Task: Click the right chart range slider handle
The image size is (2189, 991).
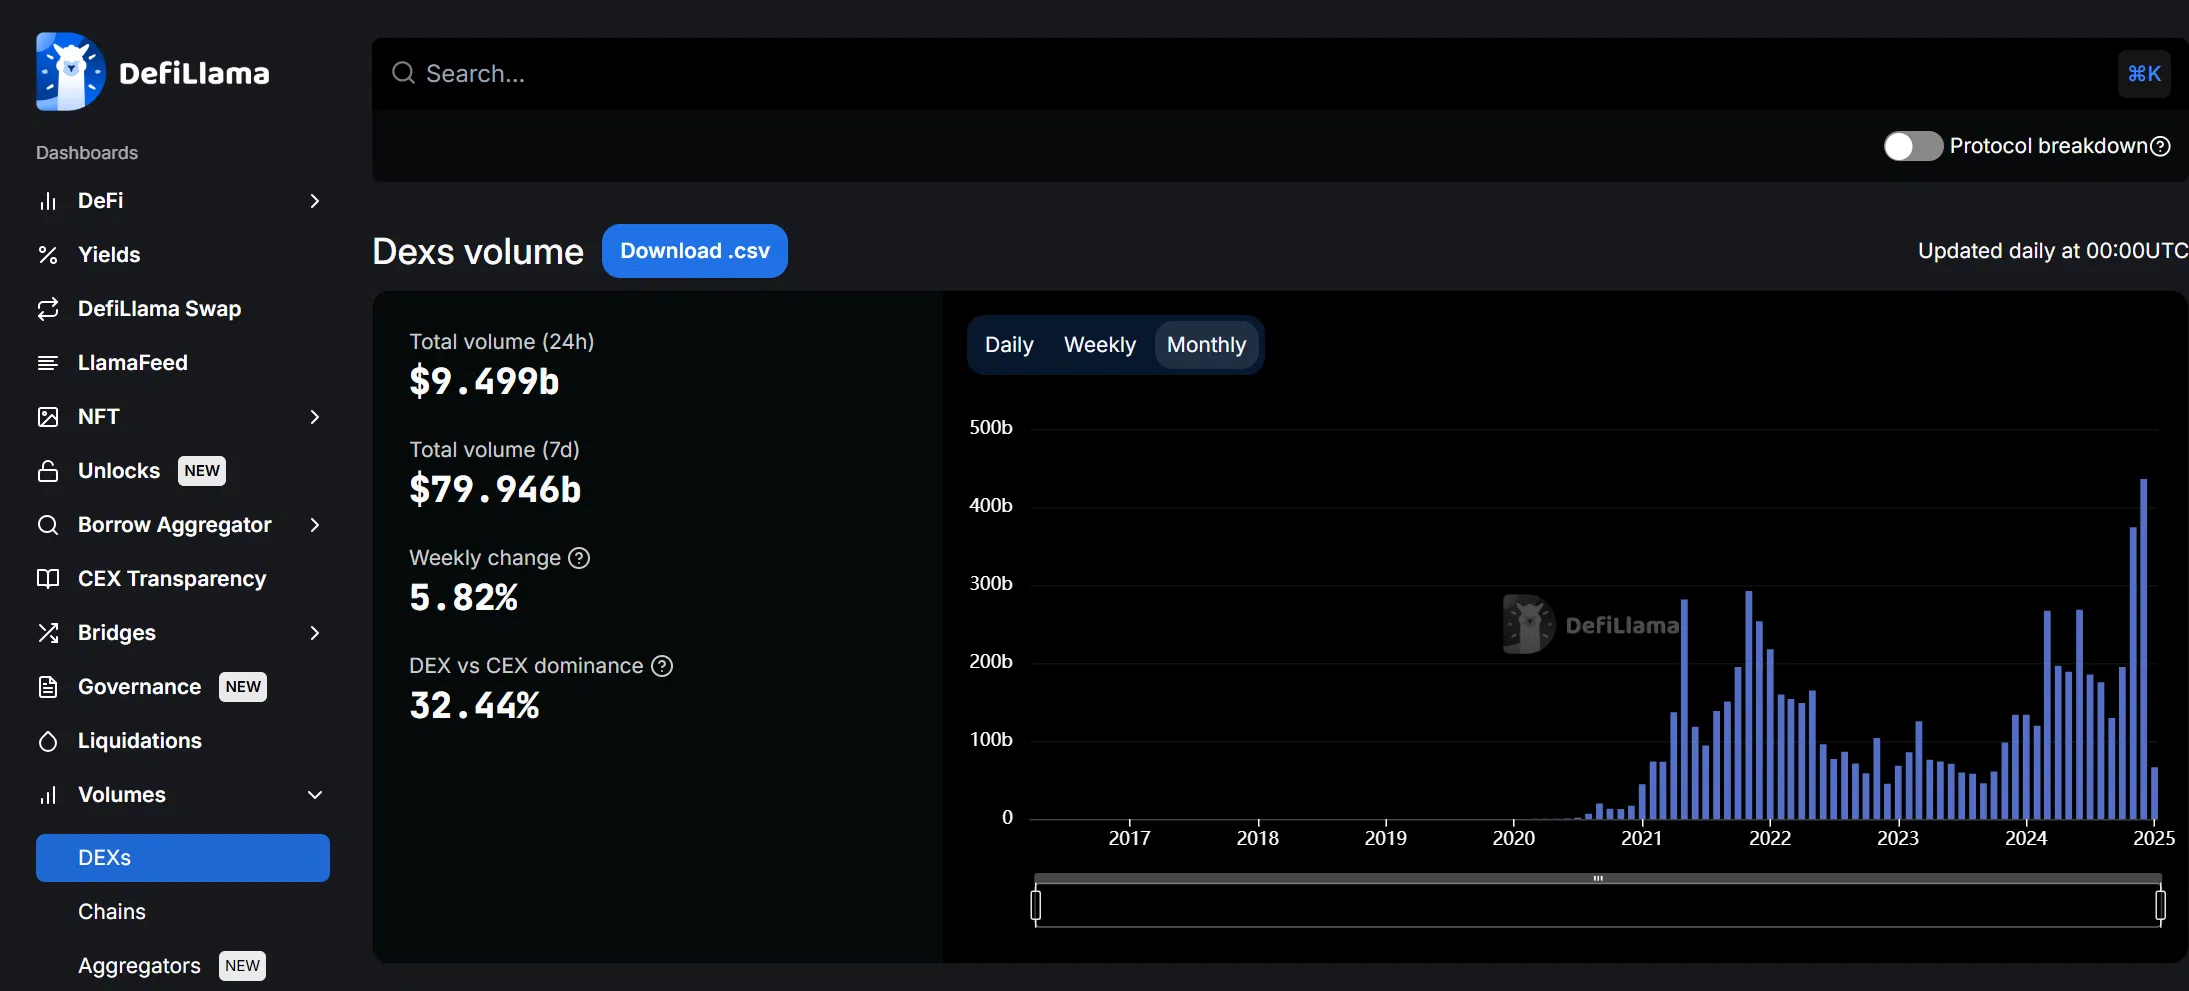Action: click(2160, 905)
